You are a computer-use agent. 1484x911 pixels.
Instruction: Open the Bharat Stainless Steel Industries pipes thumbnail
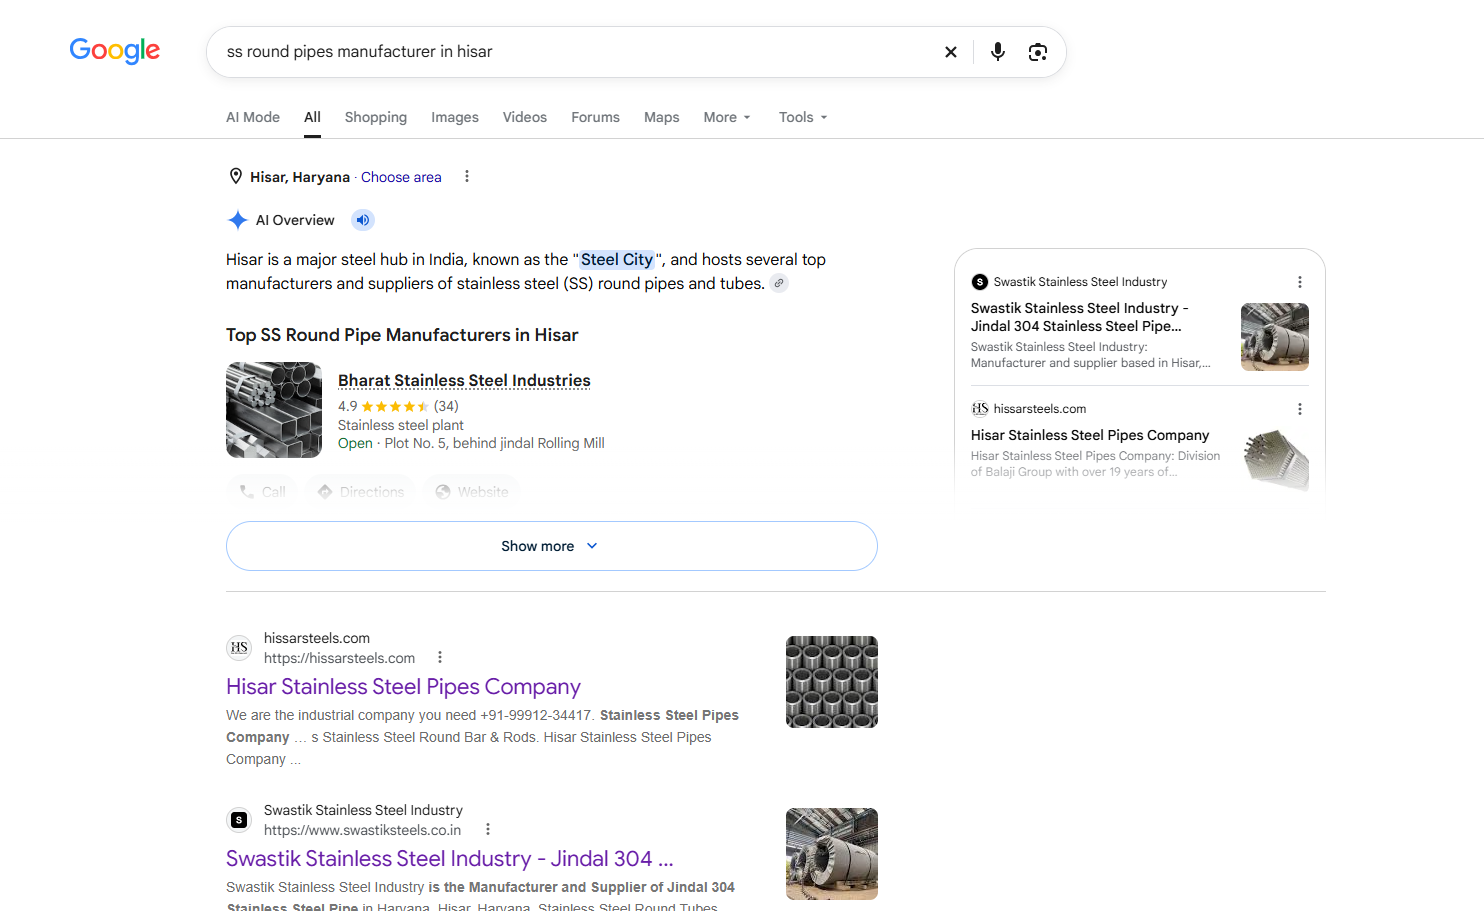point(274,410)
